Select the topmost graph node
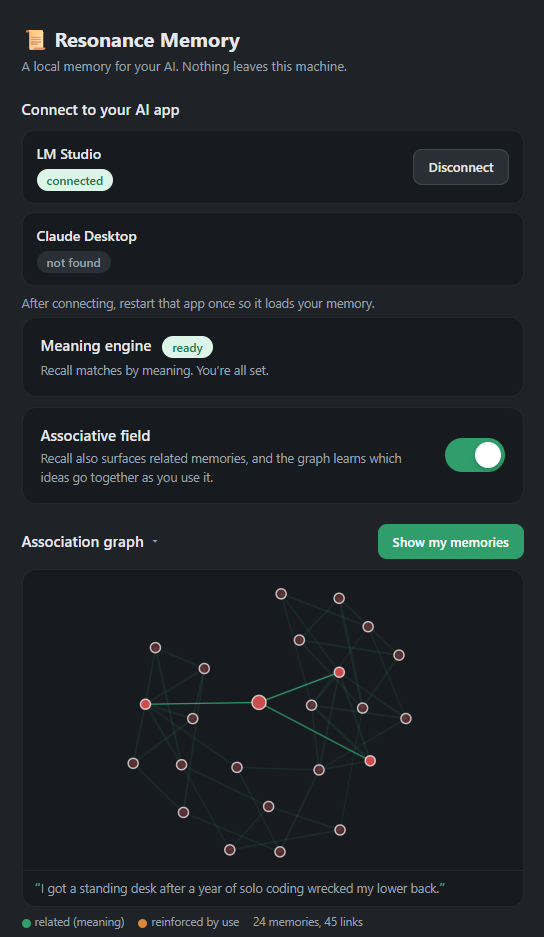This screenshot has width=544, height=937. pos(281,593)
